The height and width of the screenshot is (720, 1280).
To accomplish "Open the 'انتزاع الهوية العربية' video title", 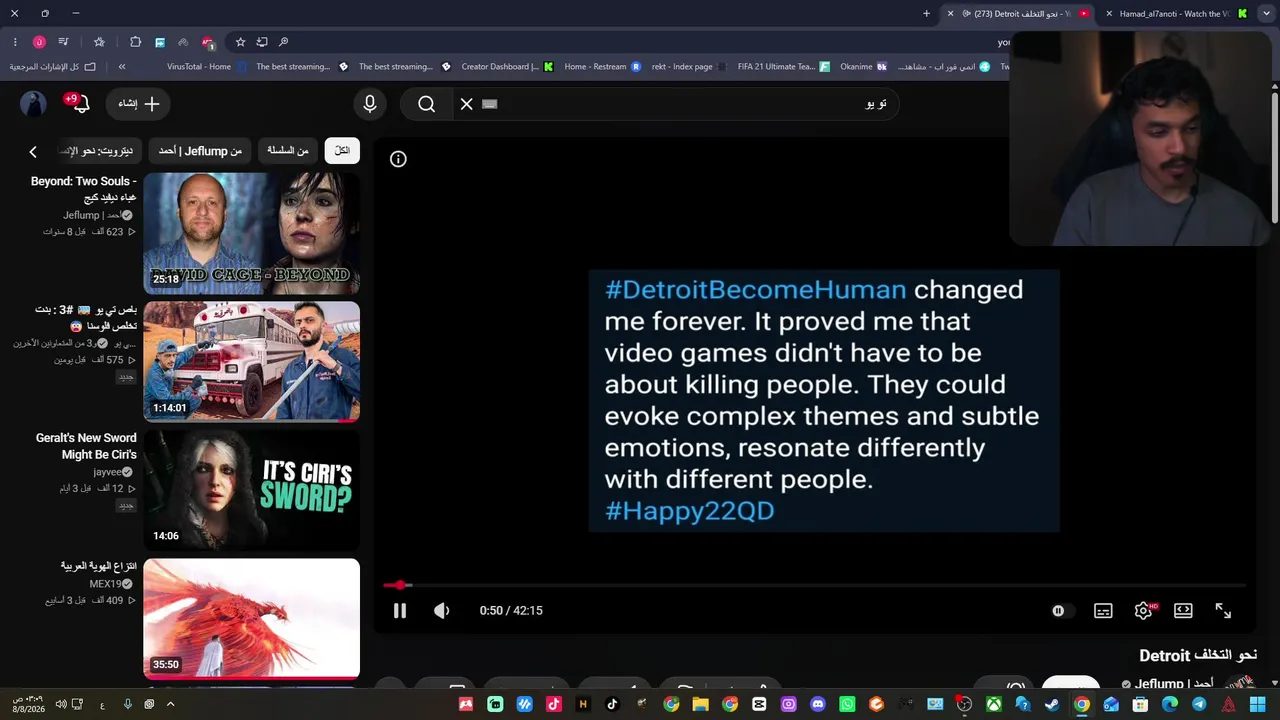I will click(99, 566).
